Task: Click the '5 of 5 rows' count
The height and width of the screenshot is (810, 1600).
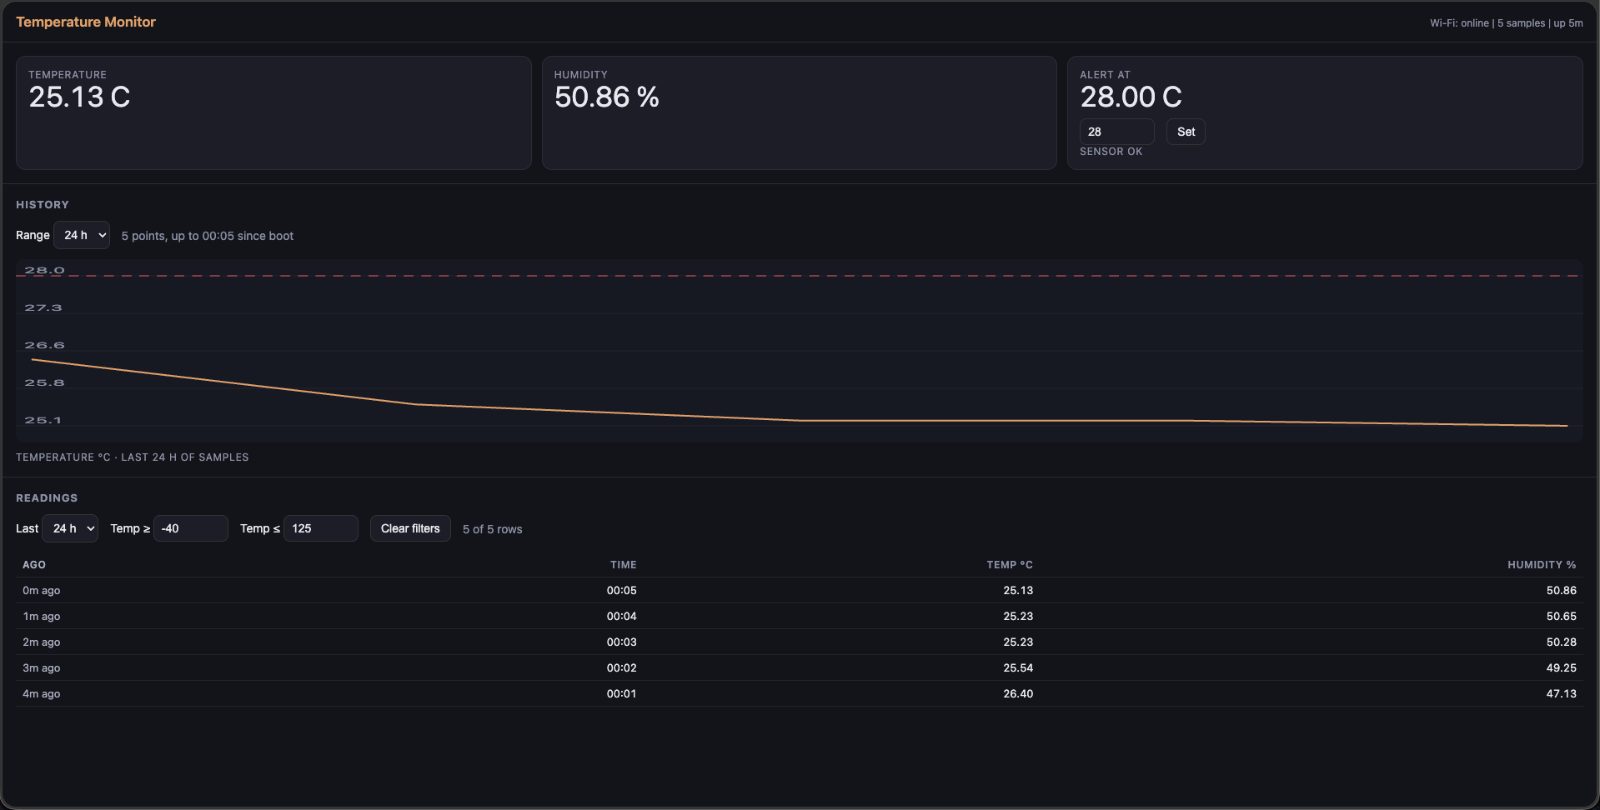Action: (x=492, y=529)
